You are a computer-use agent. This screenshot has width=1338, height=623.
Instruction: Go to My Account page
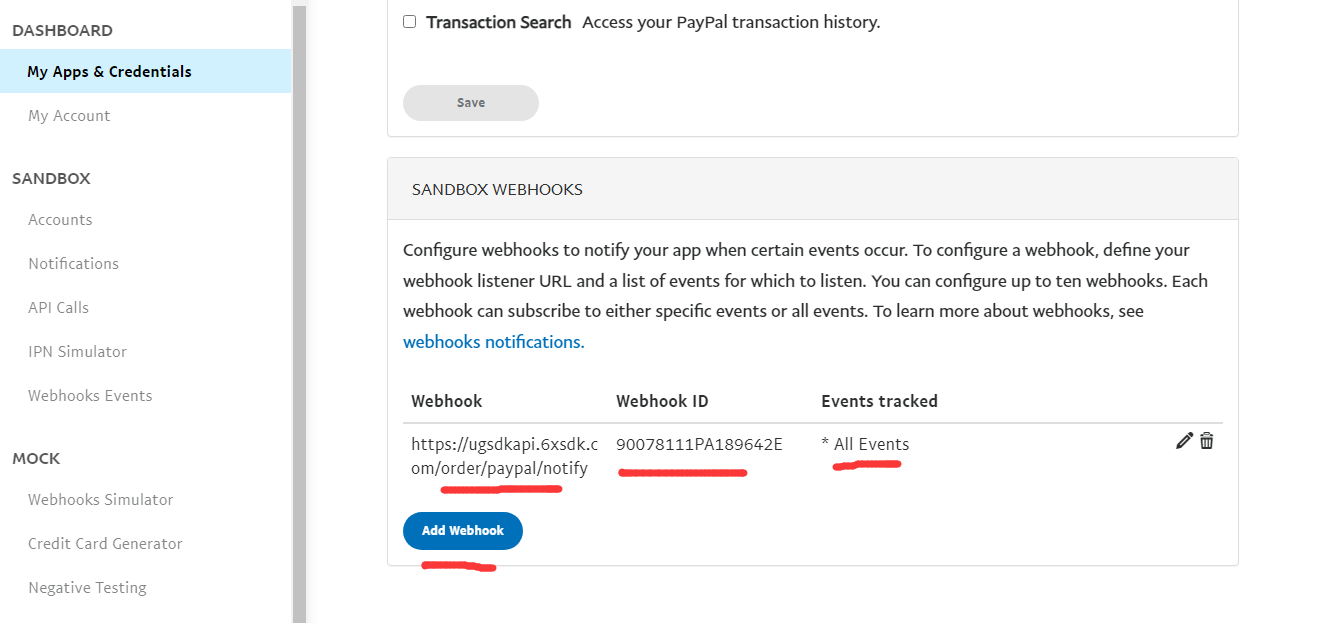point(69,116)
